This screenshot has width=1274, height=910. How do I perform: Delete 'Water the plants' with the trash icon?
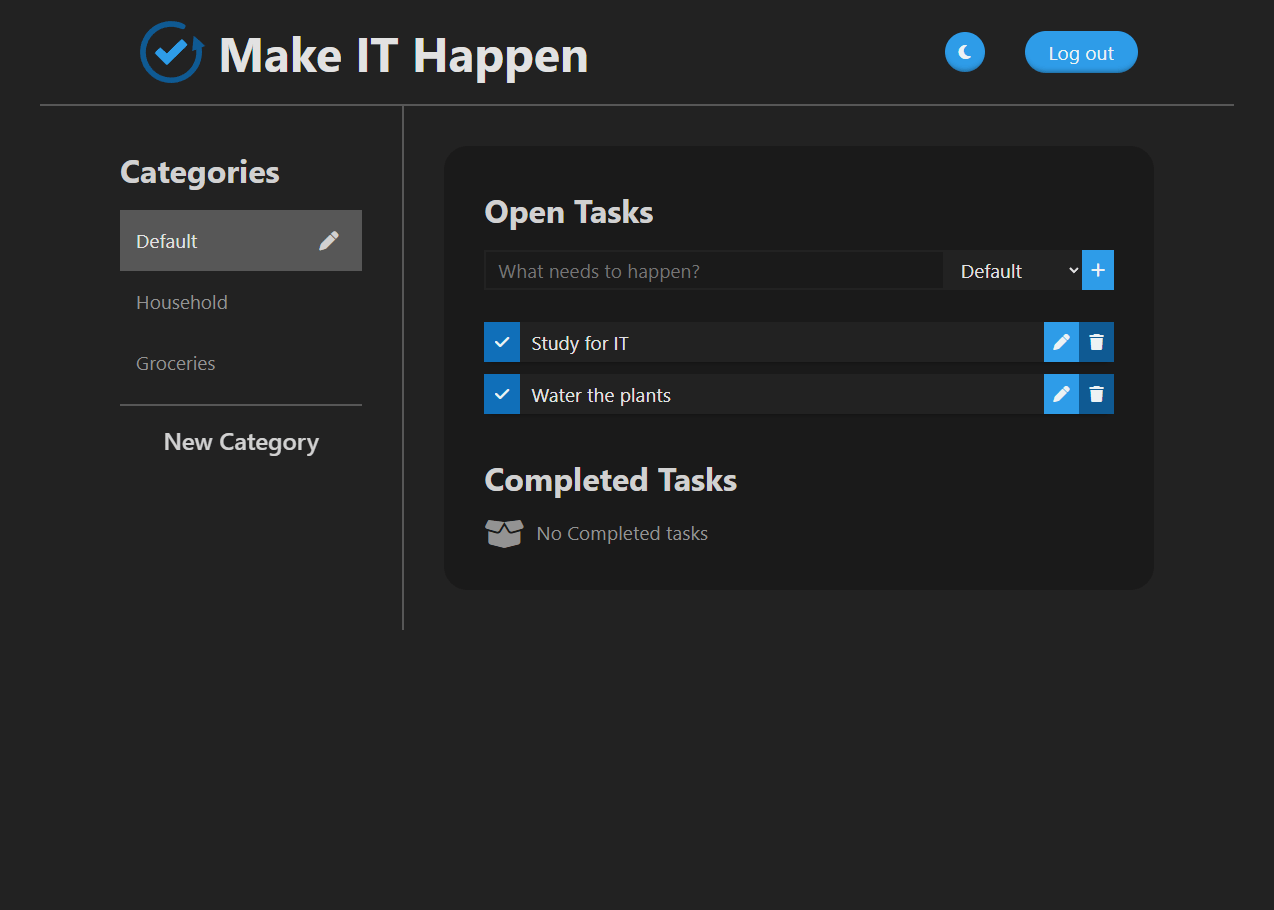click(1097, 393)
